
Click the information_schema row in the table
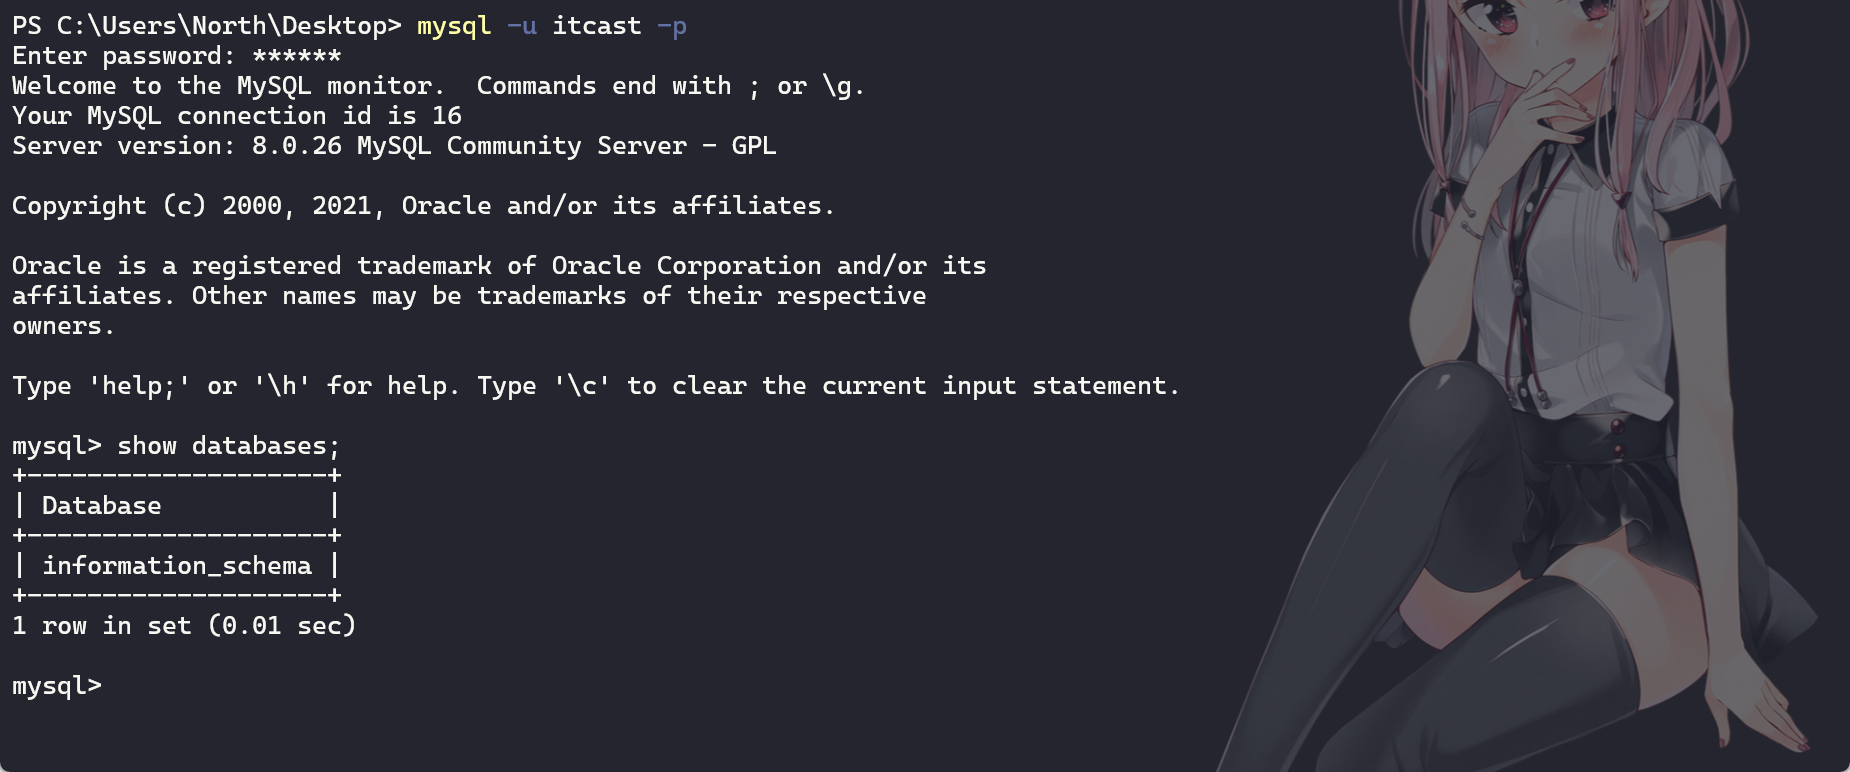click(x=177, y=566)
